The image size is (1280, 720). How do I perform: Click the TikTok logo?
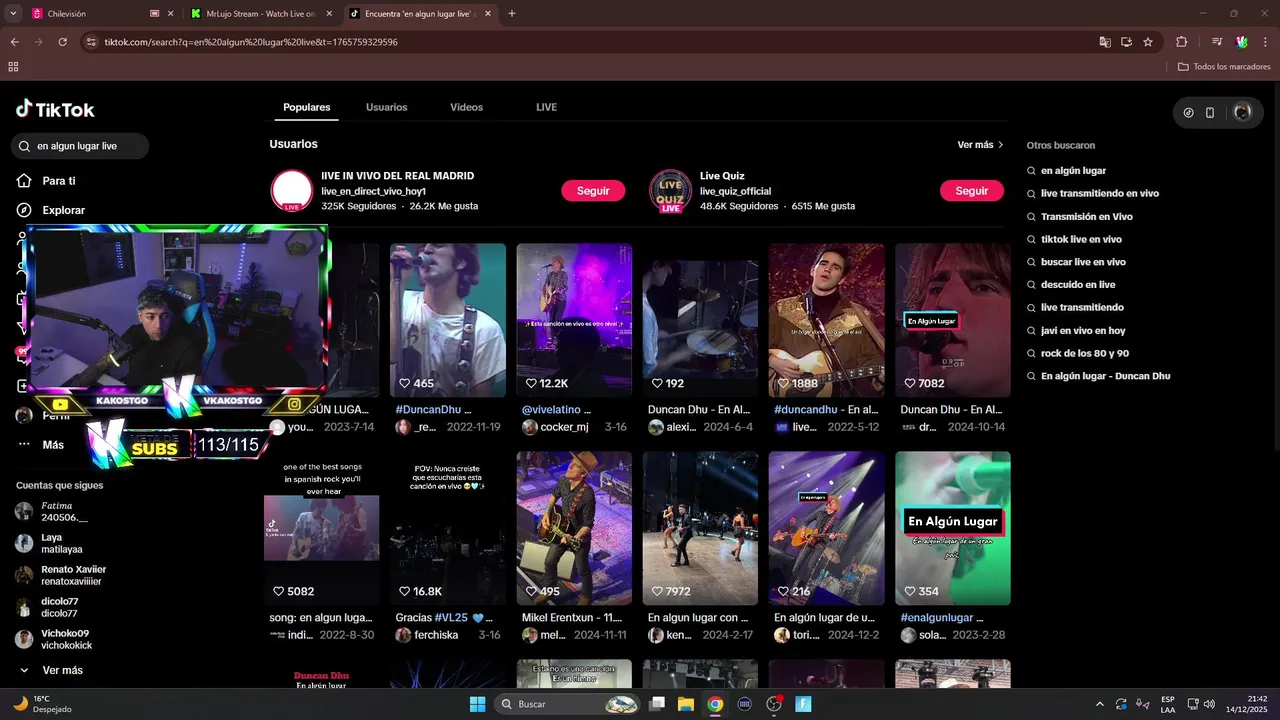55,110
